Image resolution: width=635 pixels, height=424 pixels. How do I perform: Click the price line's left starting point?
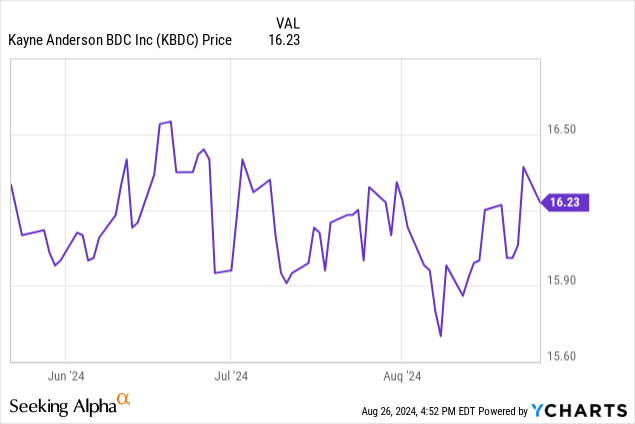tap(11, 185)
